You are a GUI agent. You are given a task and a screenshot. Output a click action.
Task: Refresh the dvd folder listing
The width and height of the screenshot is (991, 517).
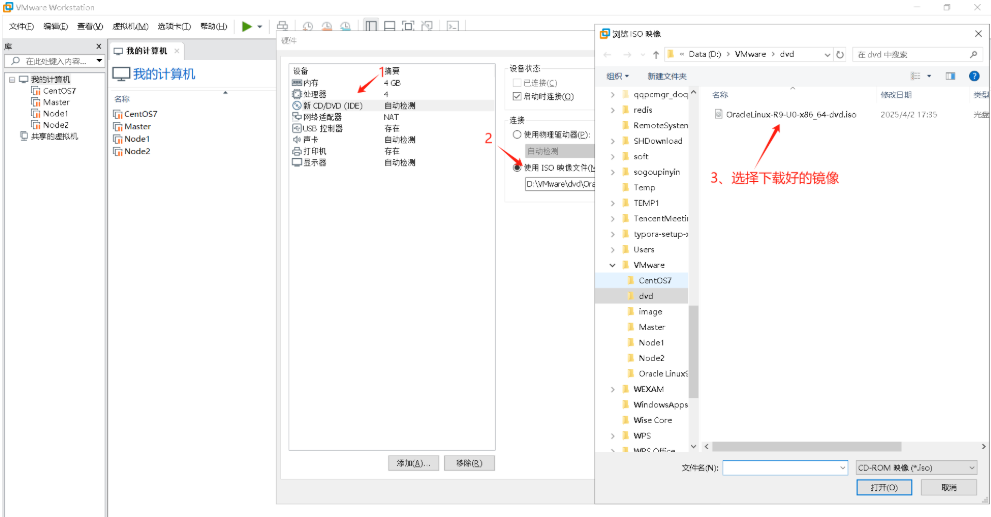(840, 54)
